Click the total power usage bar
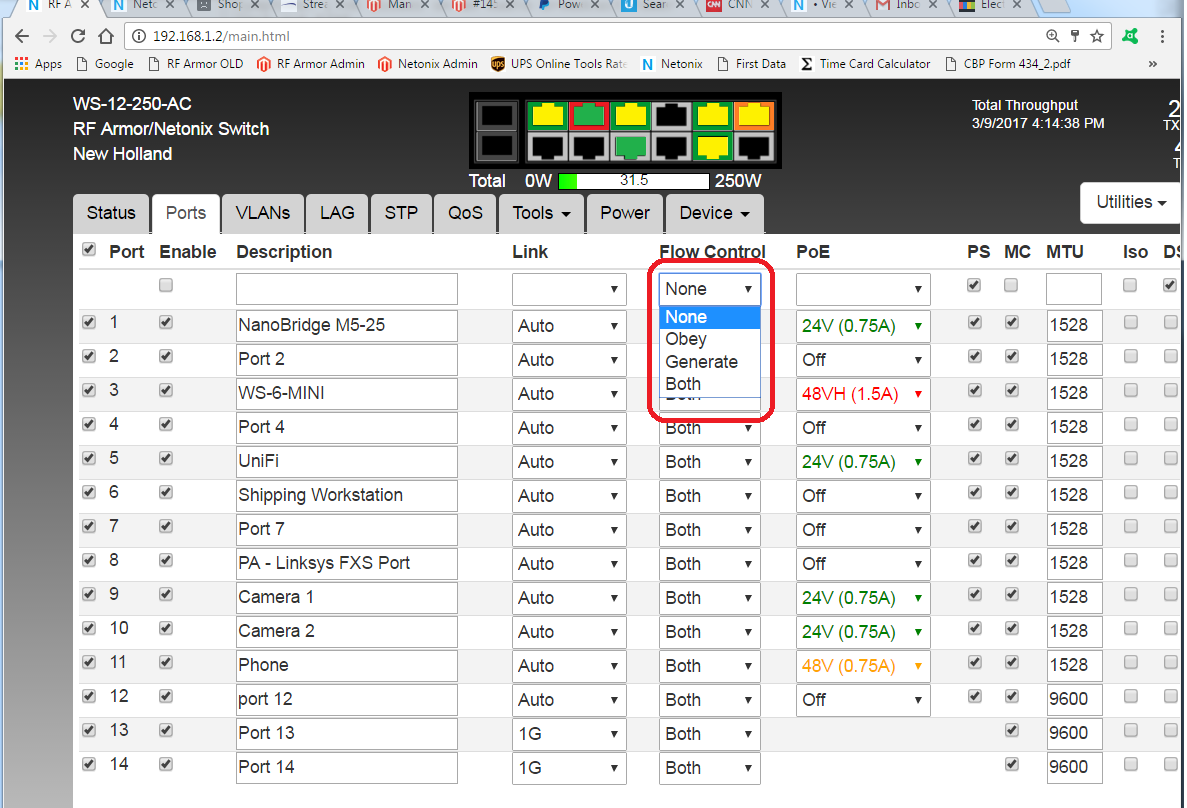The width and height of the screenshot is (1187, 808). pos(633,181)
